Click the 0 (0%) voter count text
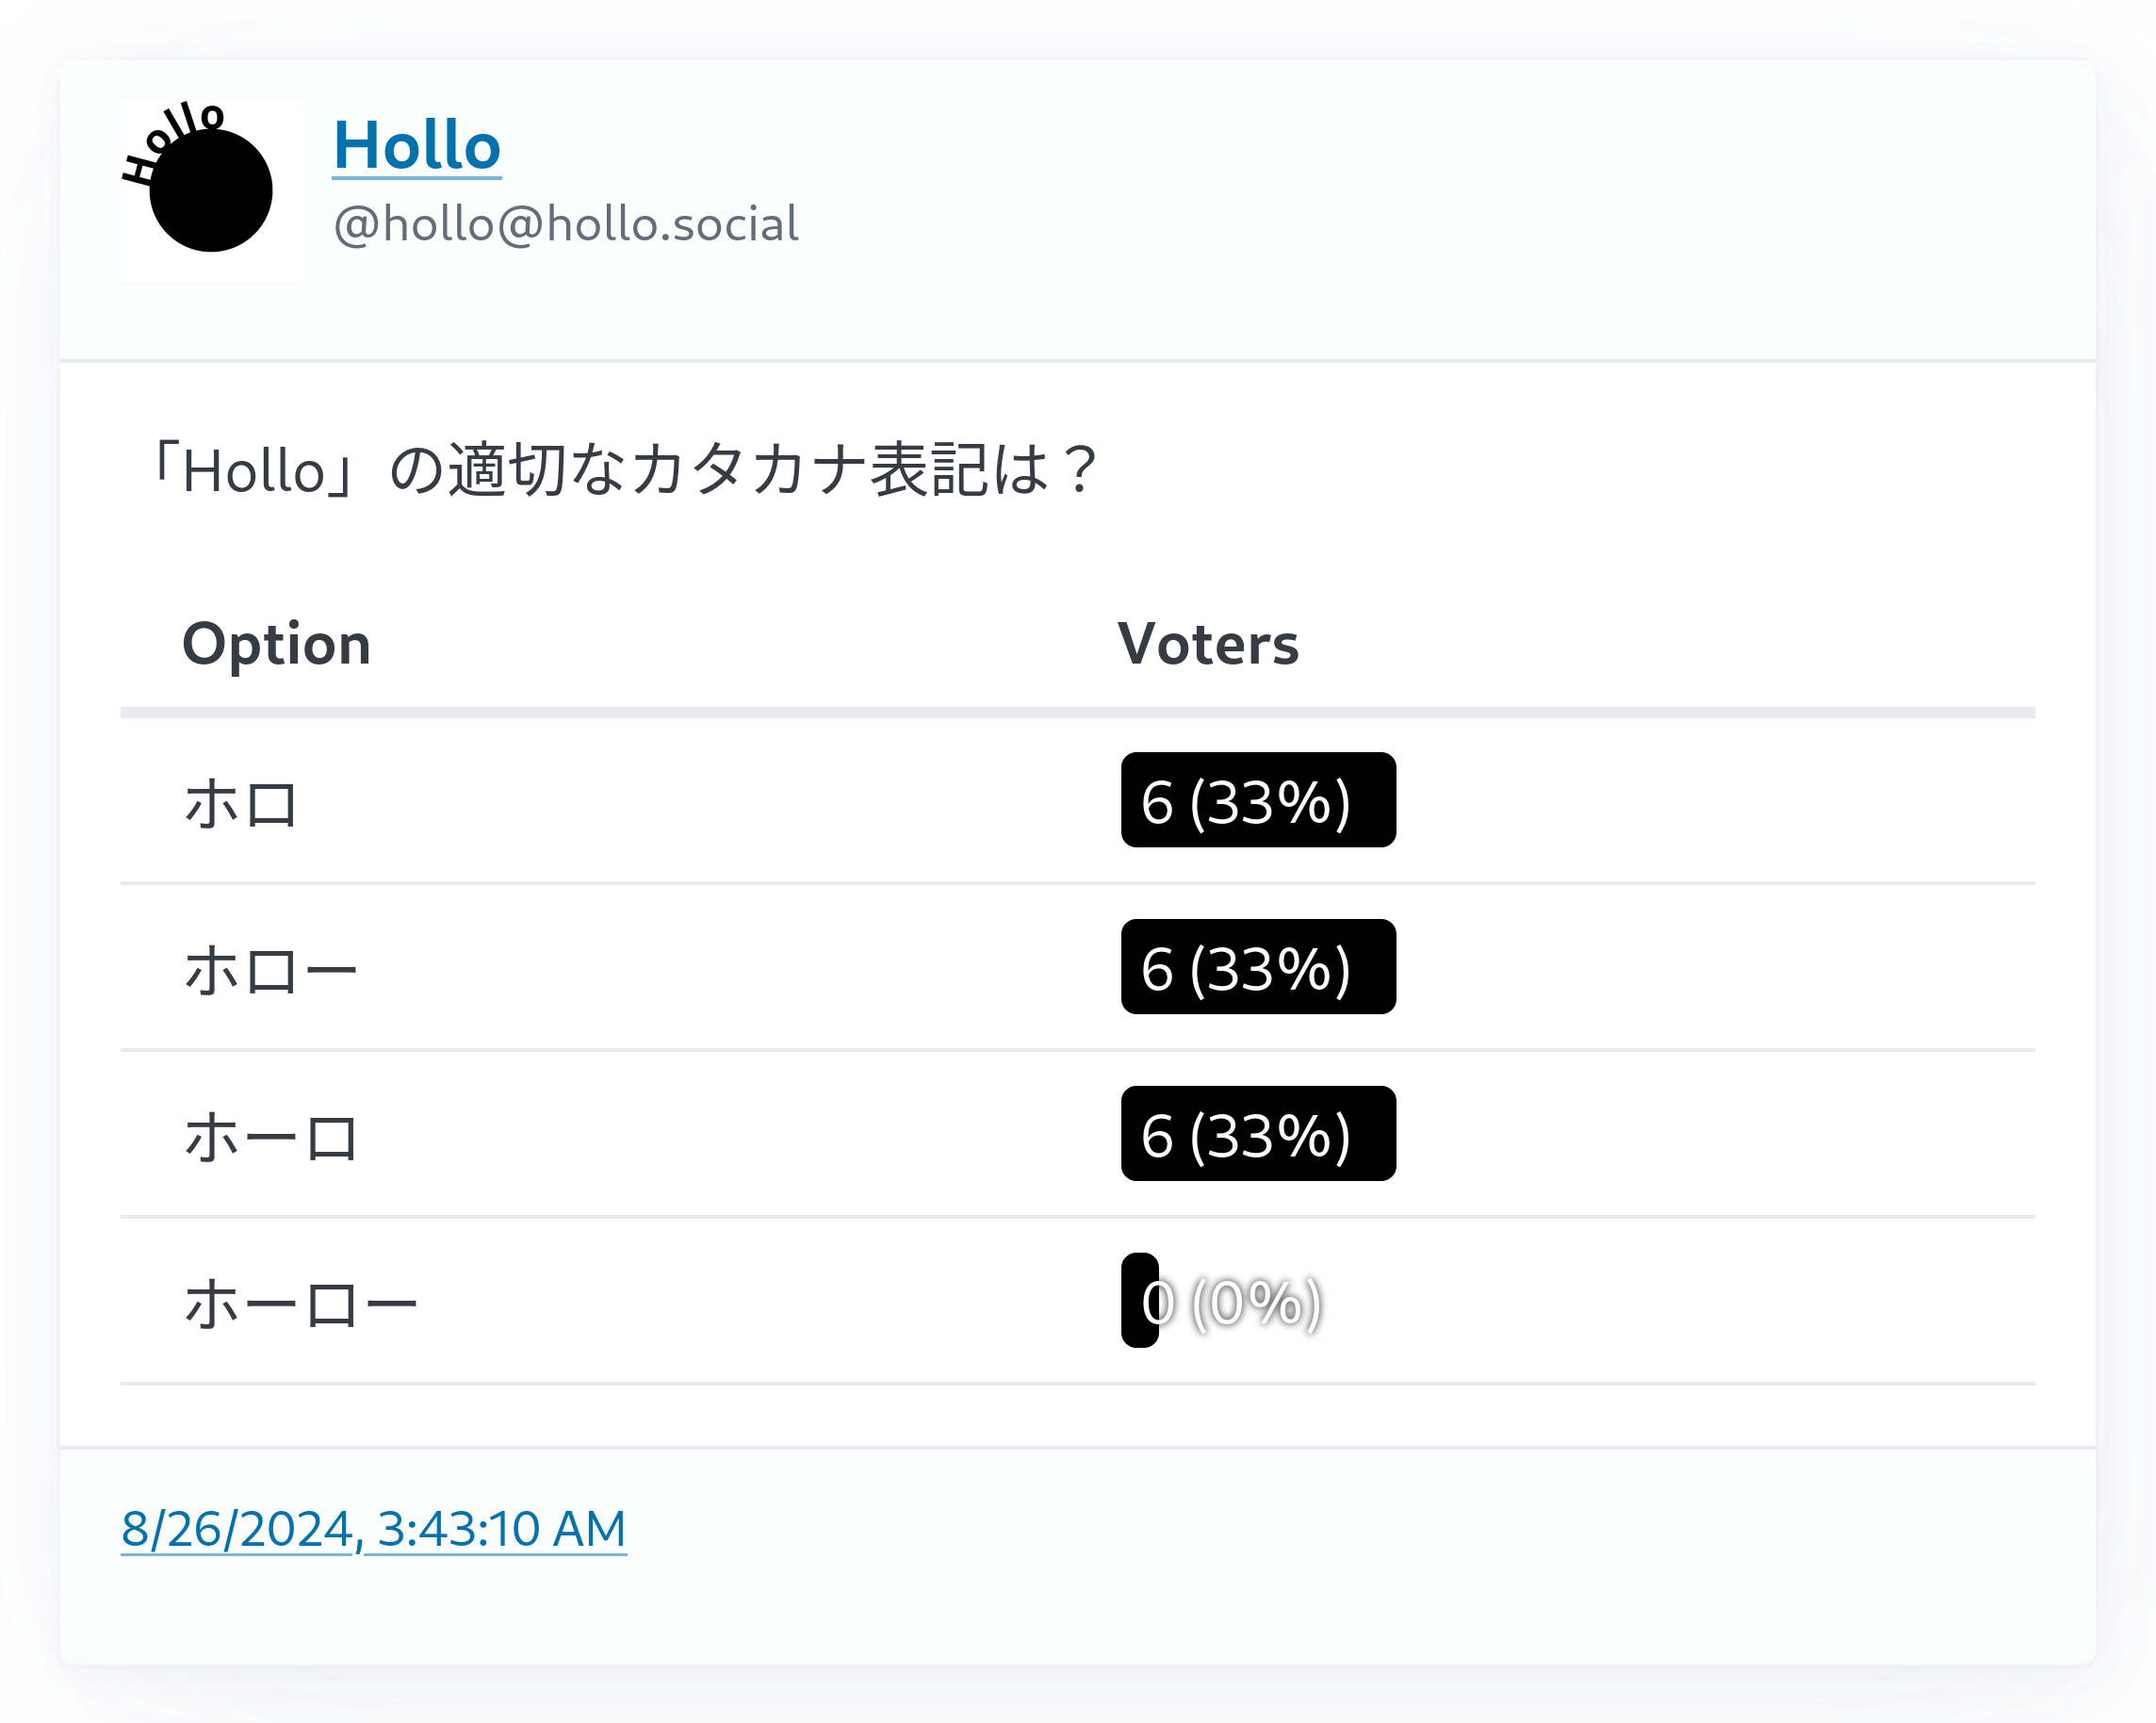Image resolution: width=2156 pixels, height=1723 pixels. 1232,1303
